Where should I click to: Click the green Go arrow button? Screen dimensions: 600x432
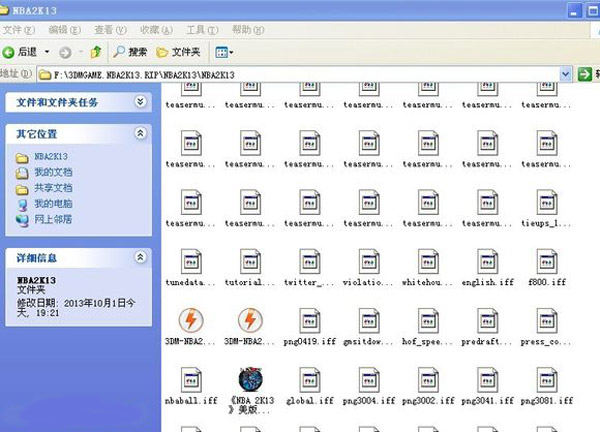click(584, 74)
